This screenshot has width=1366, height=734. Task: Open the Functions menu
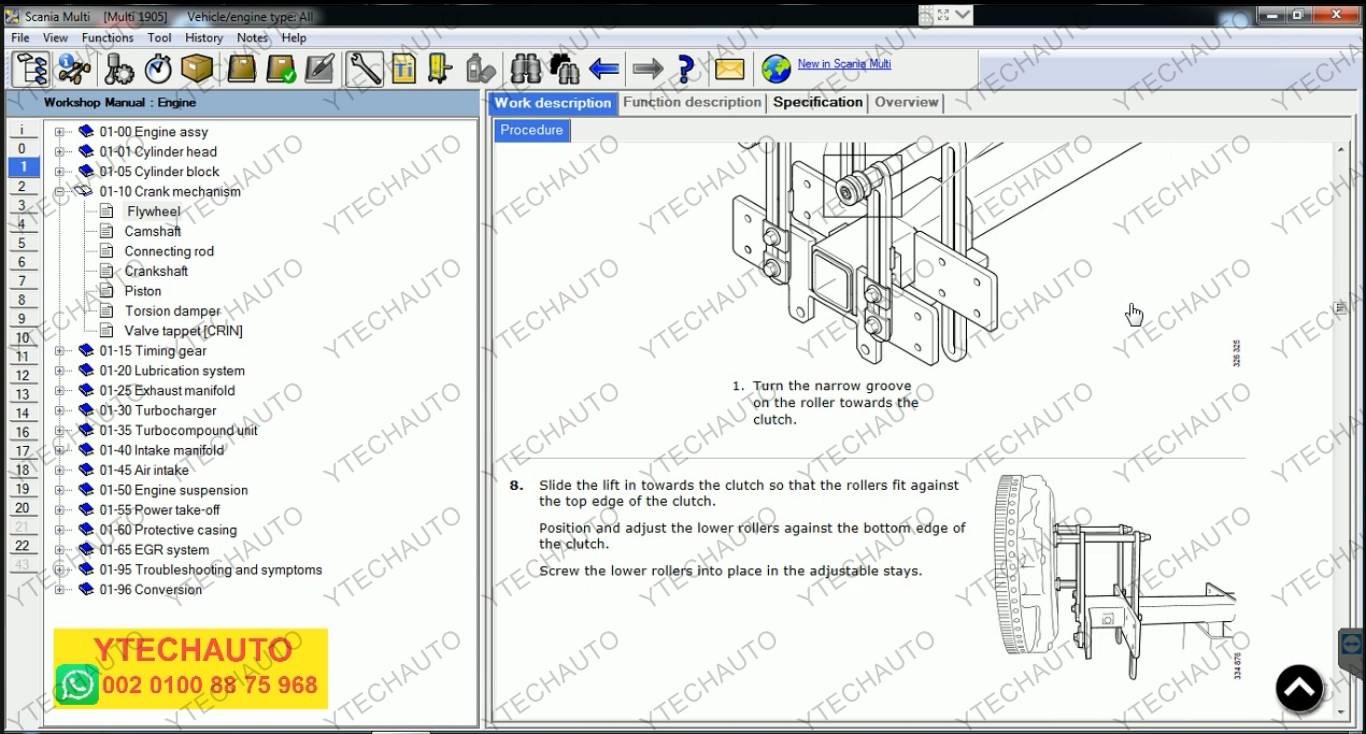tap(107, 38)
